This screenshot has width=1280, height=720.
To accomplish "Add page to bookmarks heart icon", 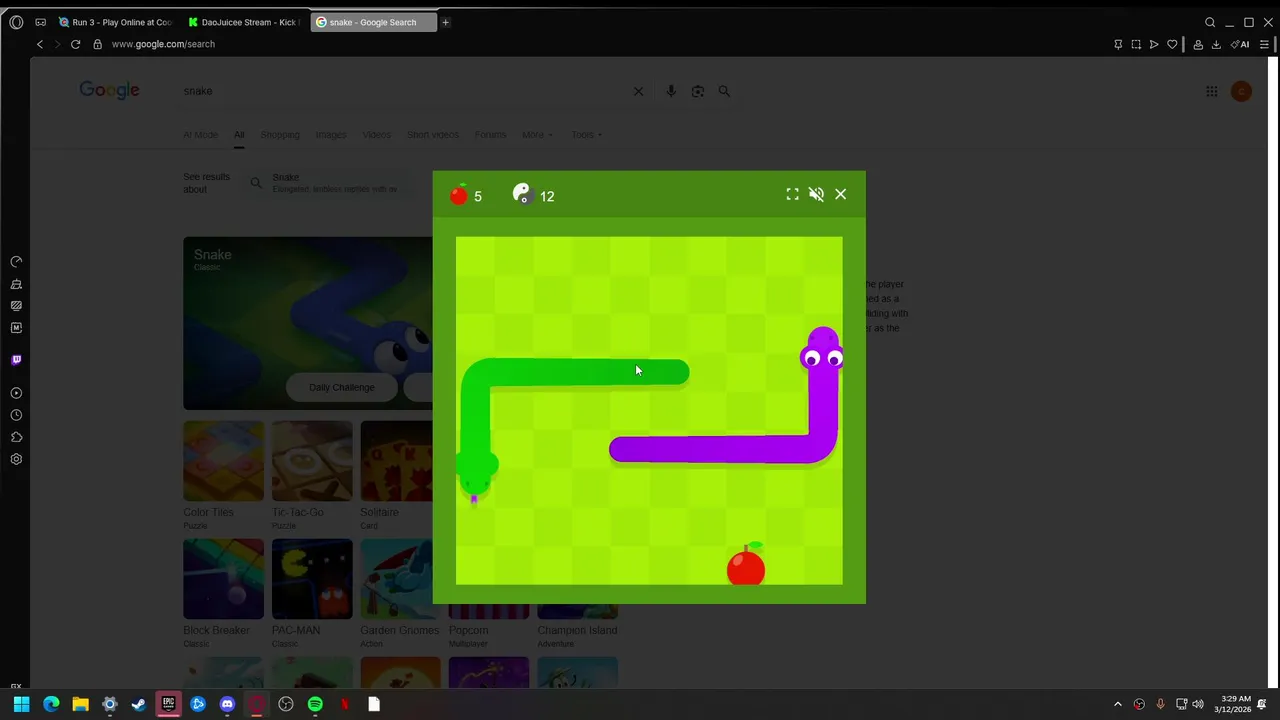I will coord(1172,44).
